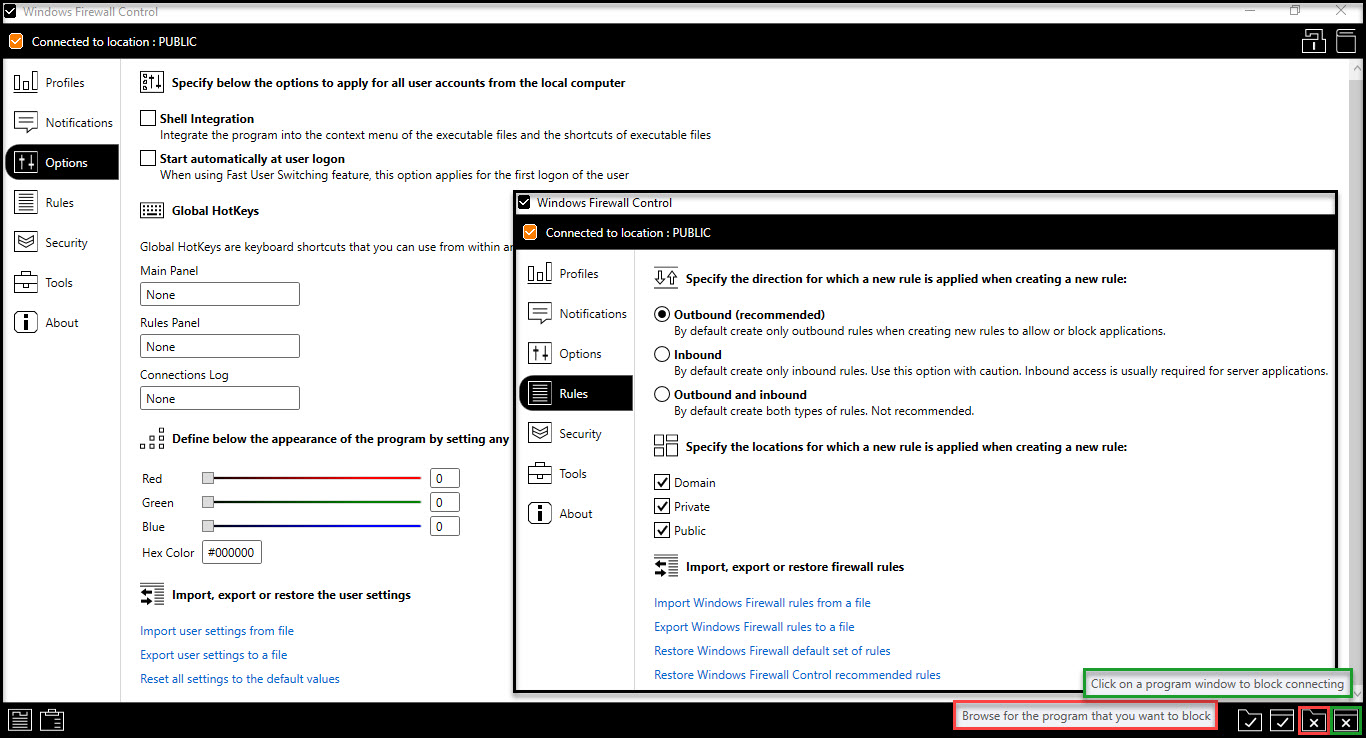
Task: Click orange shield status icon in main header
Action: 15,42
